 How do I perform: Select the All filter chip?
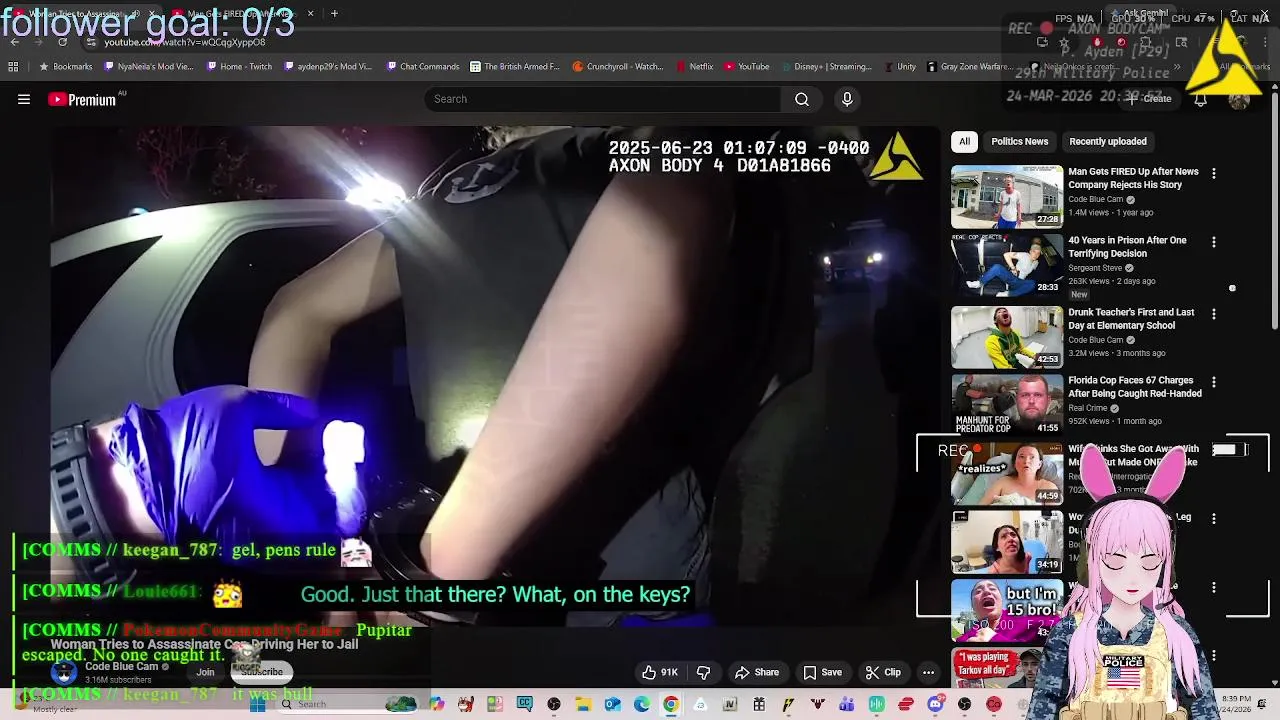point(964,141)
